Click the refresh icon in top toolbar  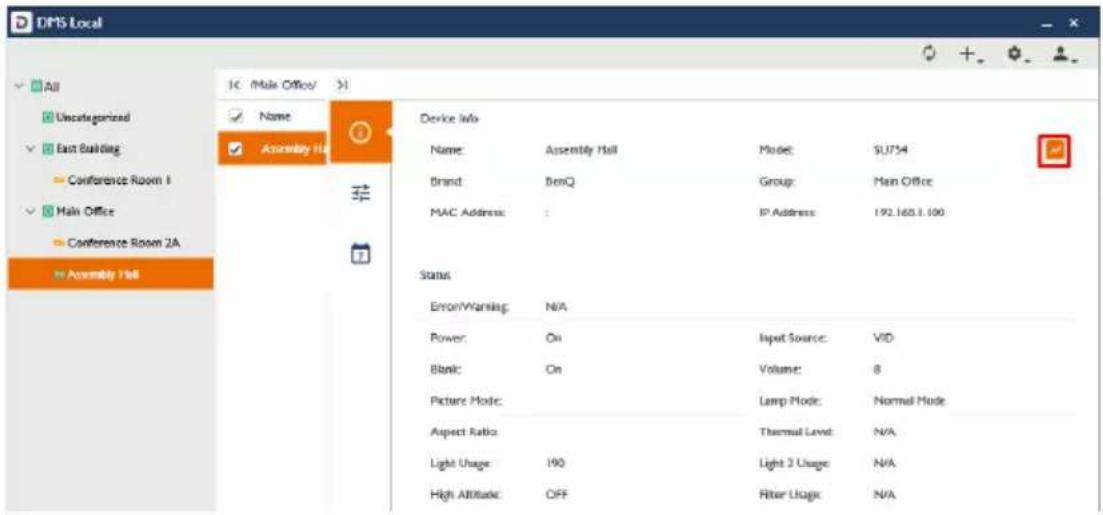click(931, 53)
